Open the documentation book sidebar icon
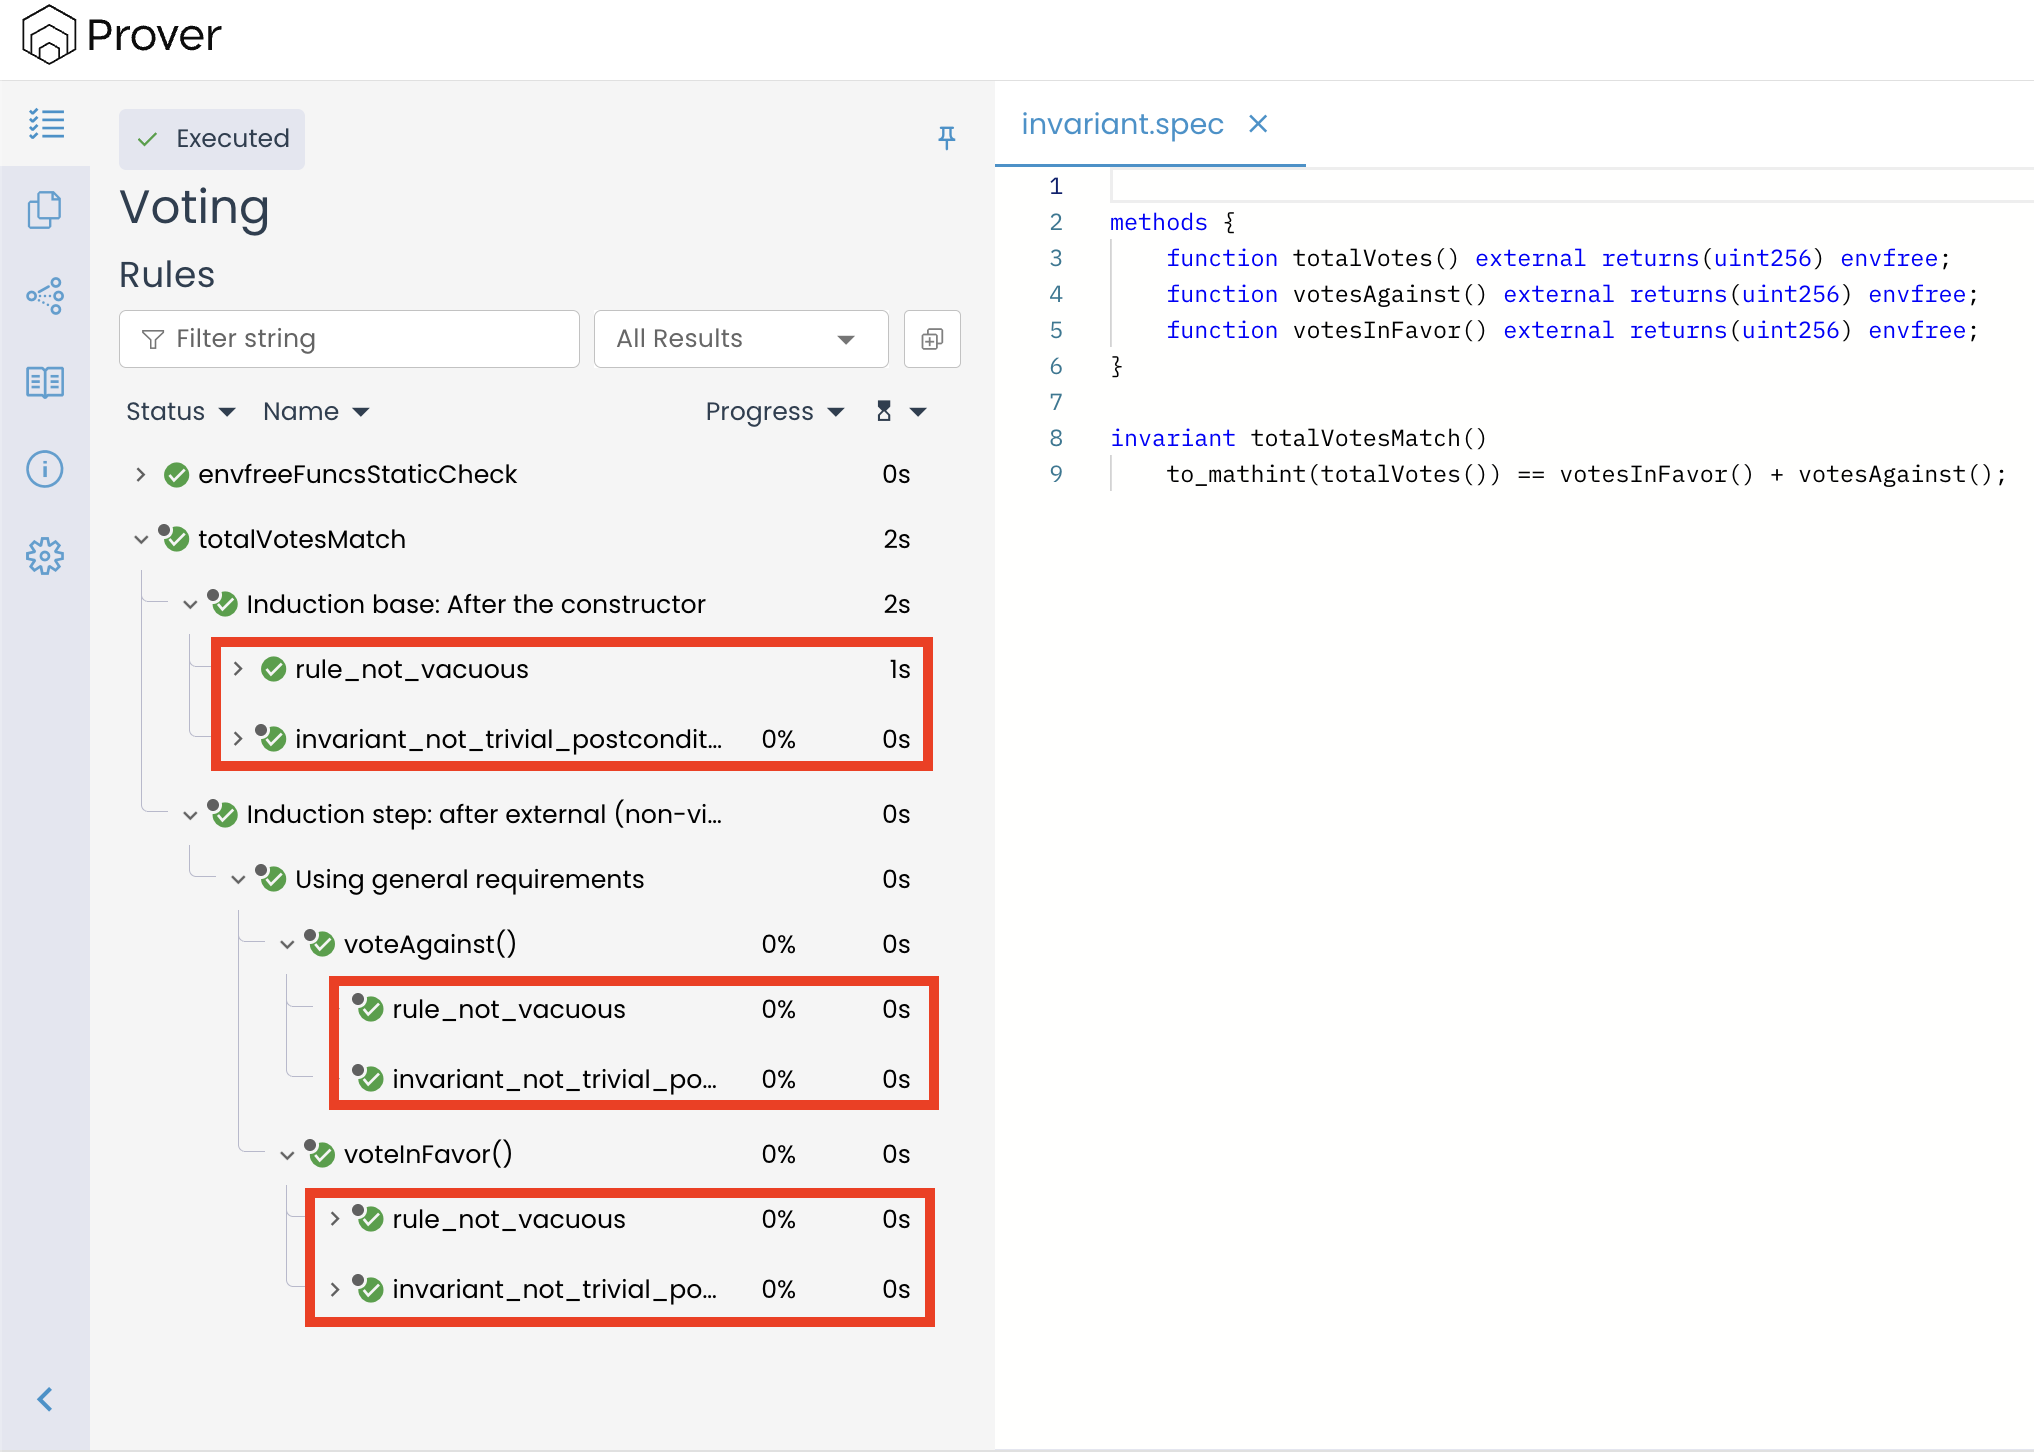2034x1452 pixels. click(45, 382)
